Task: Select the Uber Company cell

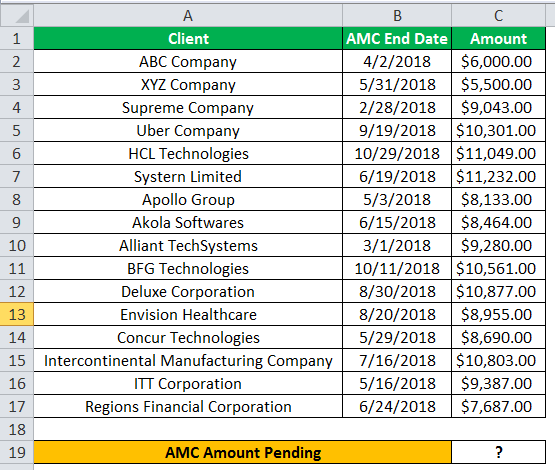Action: pyautogui.click(x=188, y=131)
